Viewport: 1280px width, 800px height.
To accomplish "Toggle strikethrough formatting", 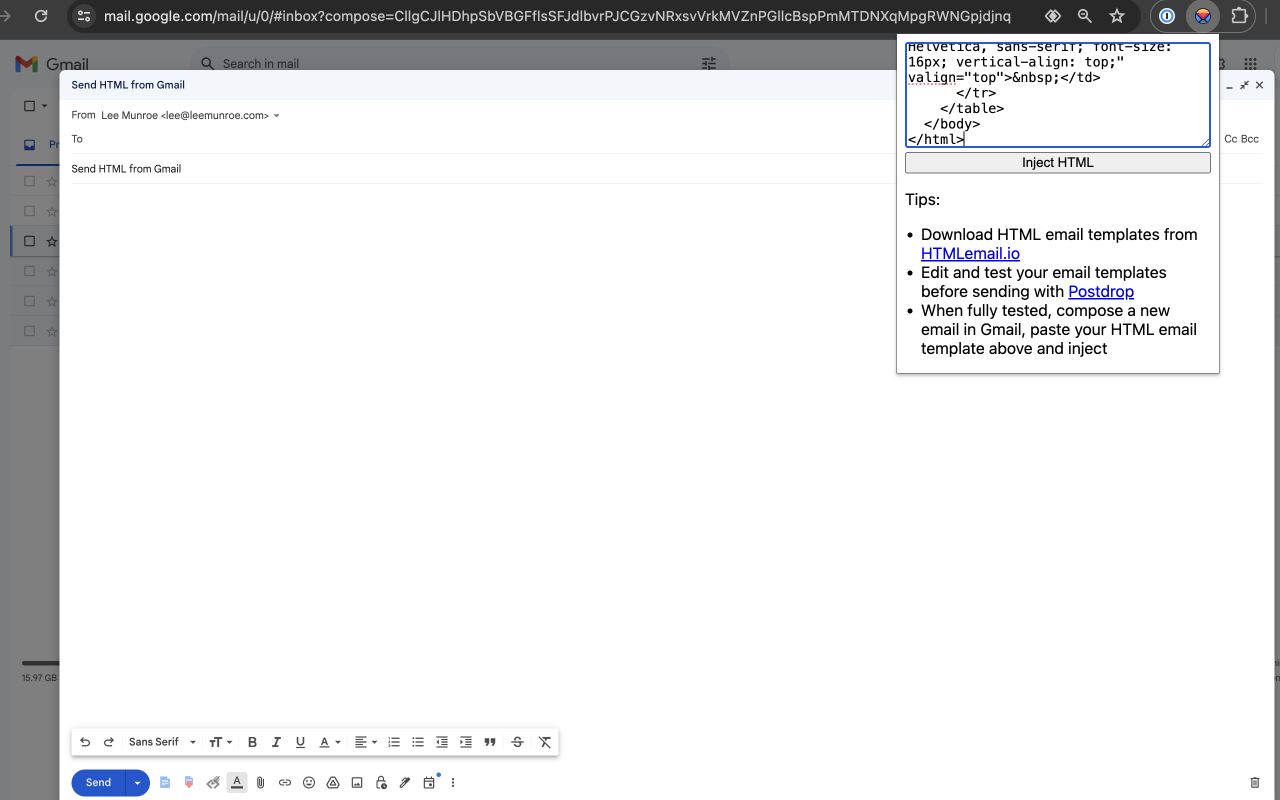I will (x=517, y=742).
